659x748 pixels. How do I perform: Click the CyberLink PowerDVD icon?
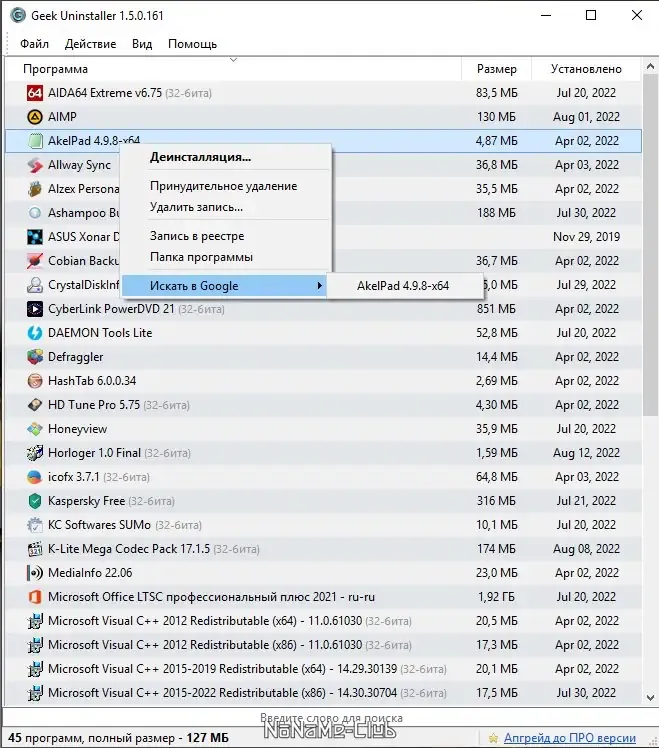[35, 309]
